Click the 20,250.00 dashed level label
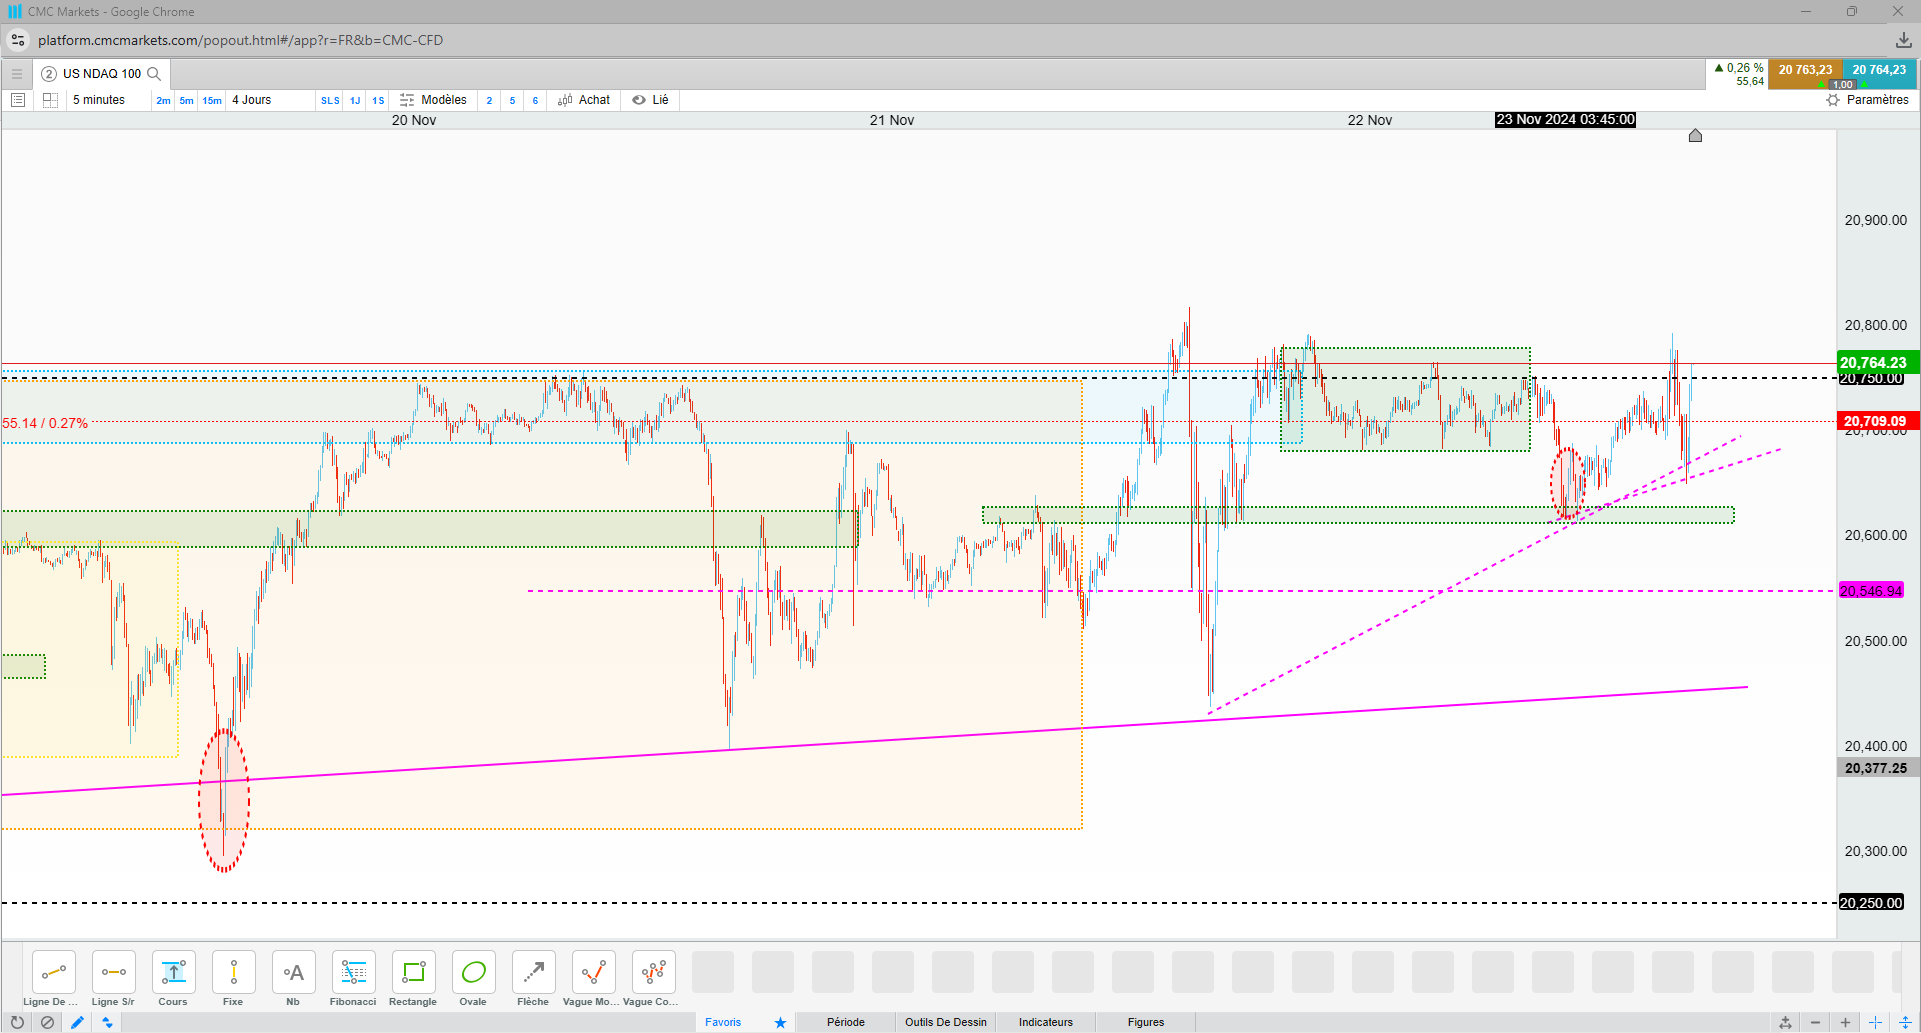The height and width of the screenshot is (1033, 1921). click(x=1871, y=903)
